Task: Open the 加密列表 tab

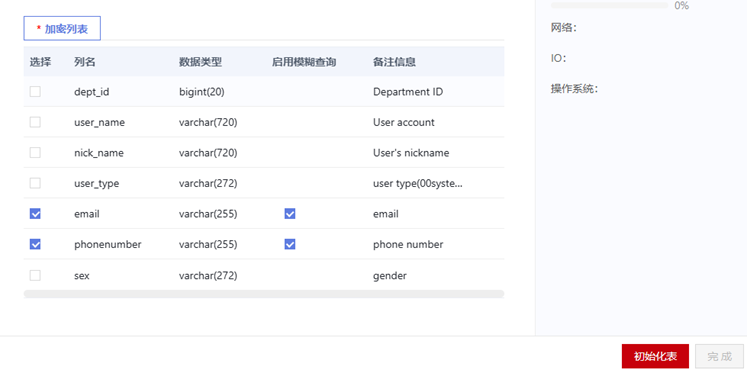Action: click(x=62, y=29)
